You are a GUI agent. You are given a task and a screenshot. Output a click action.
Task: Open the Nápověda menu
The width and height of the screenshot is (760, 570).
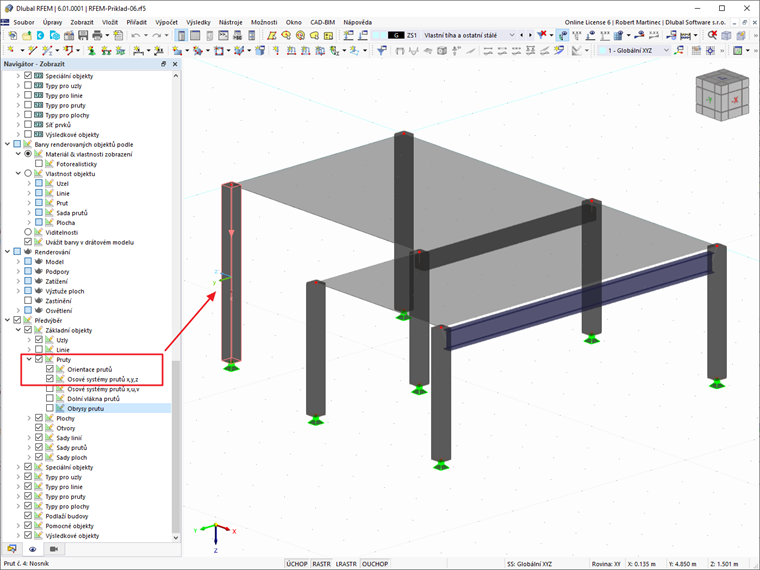(358, 22)
